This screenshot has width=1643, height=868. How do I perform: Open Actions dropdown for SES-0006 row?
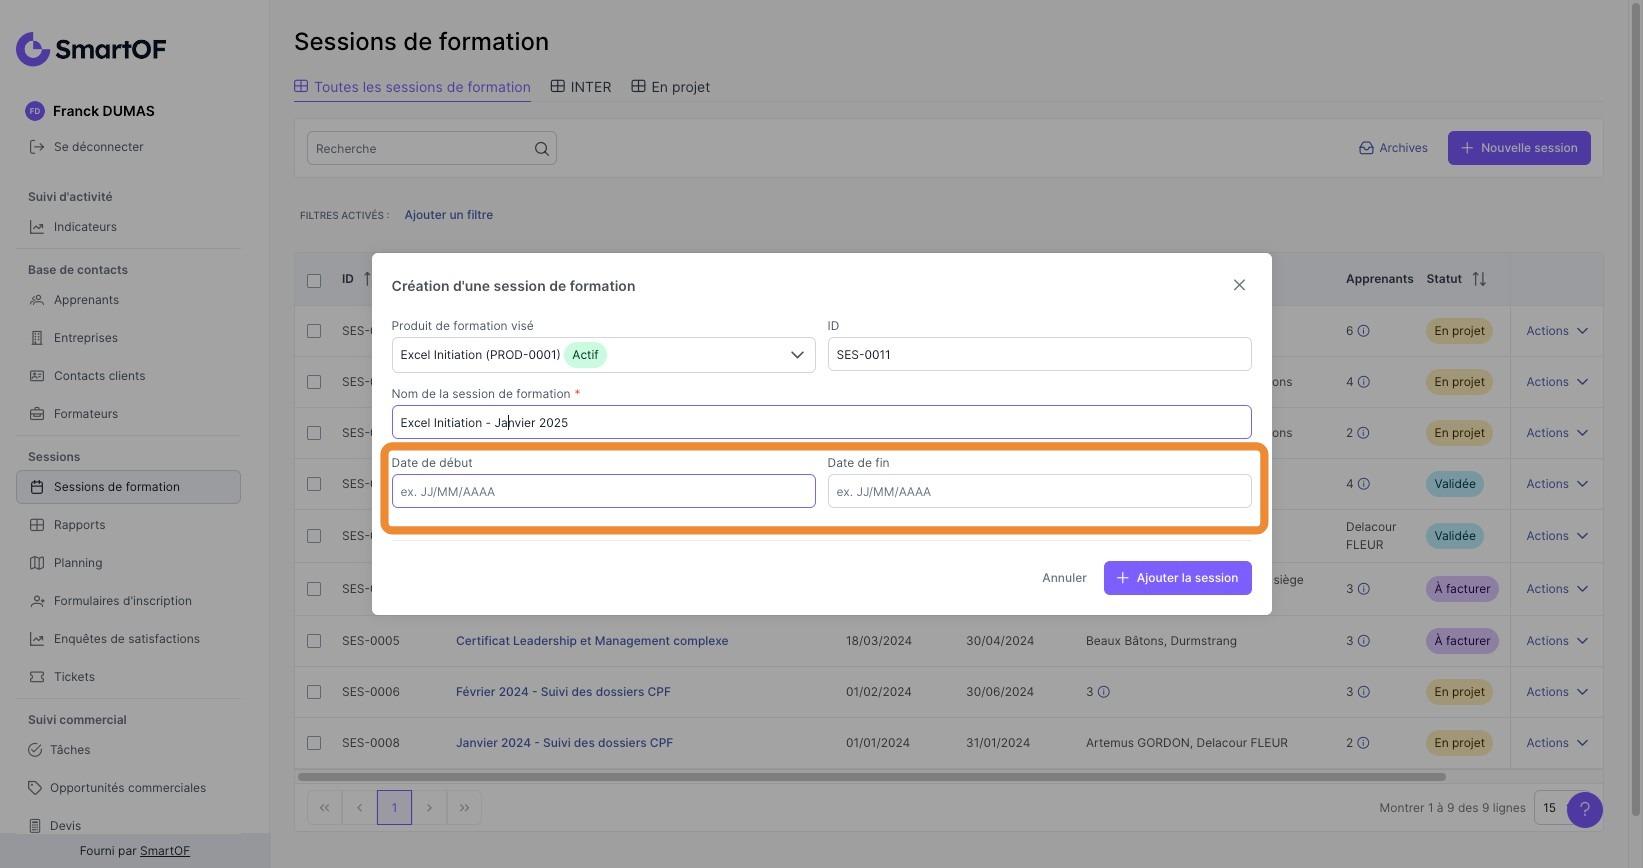point(1557,692)
